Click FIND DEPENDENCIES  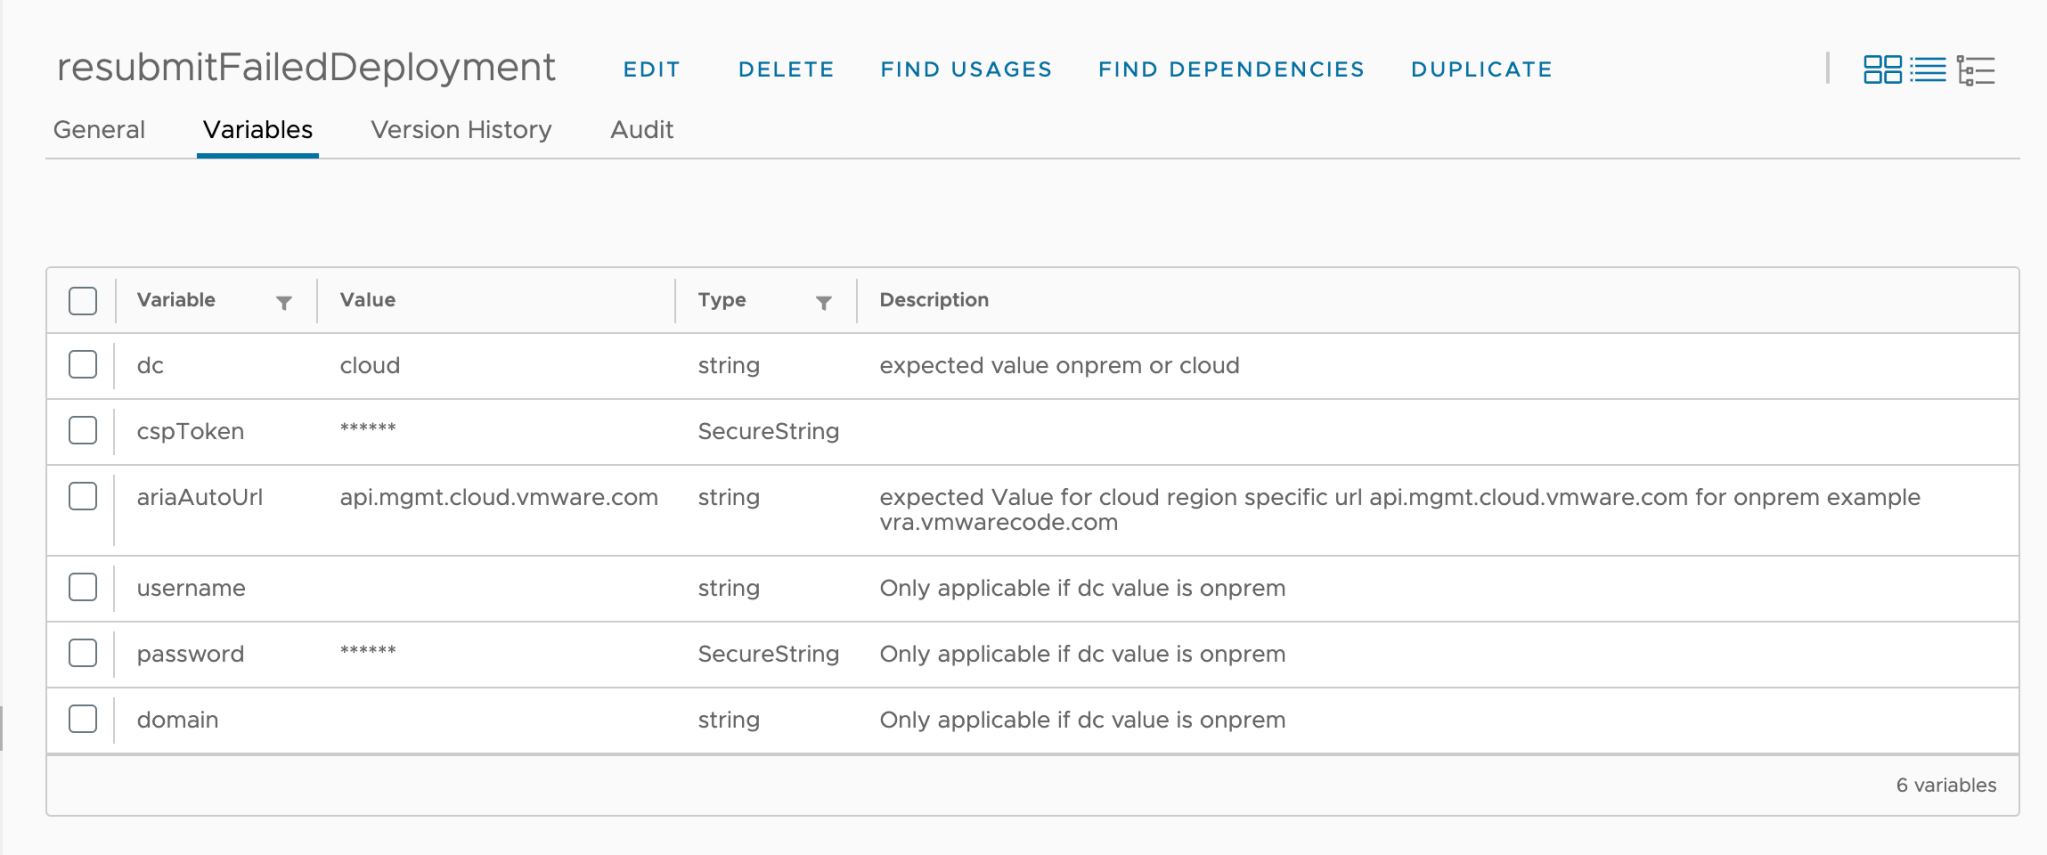[1231, 70]
